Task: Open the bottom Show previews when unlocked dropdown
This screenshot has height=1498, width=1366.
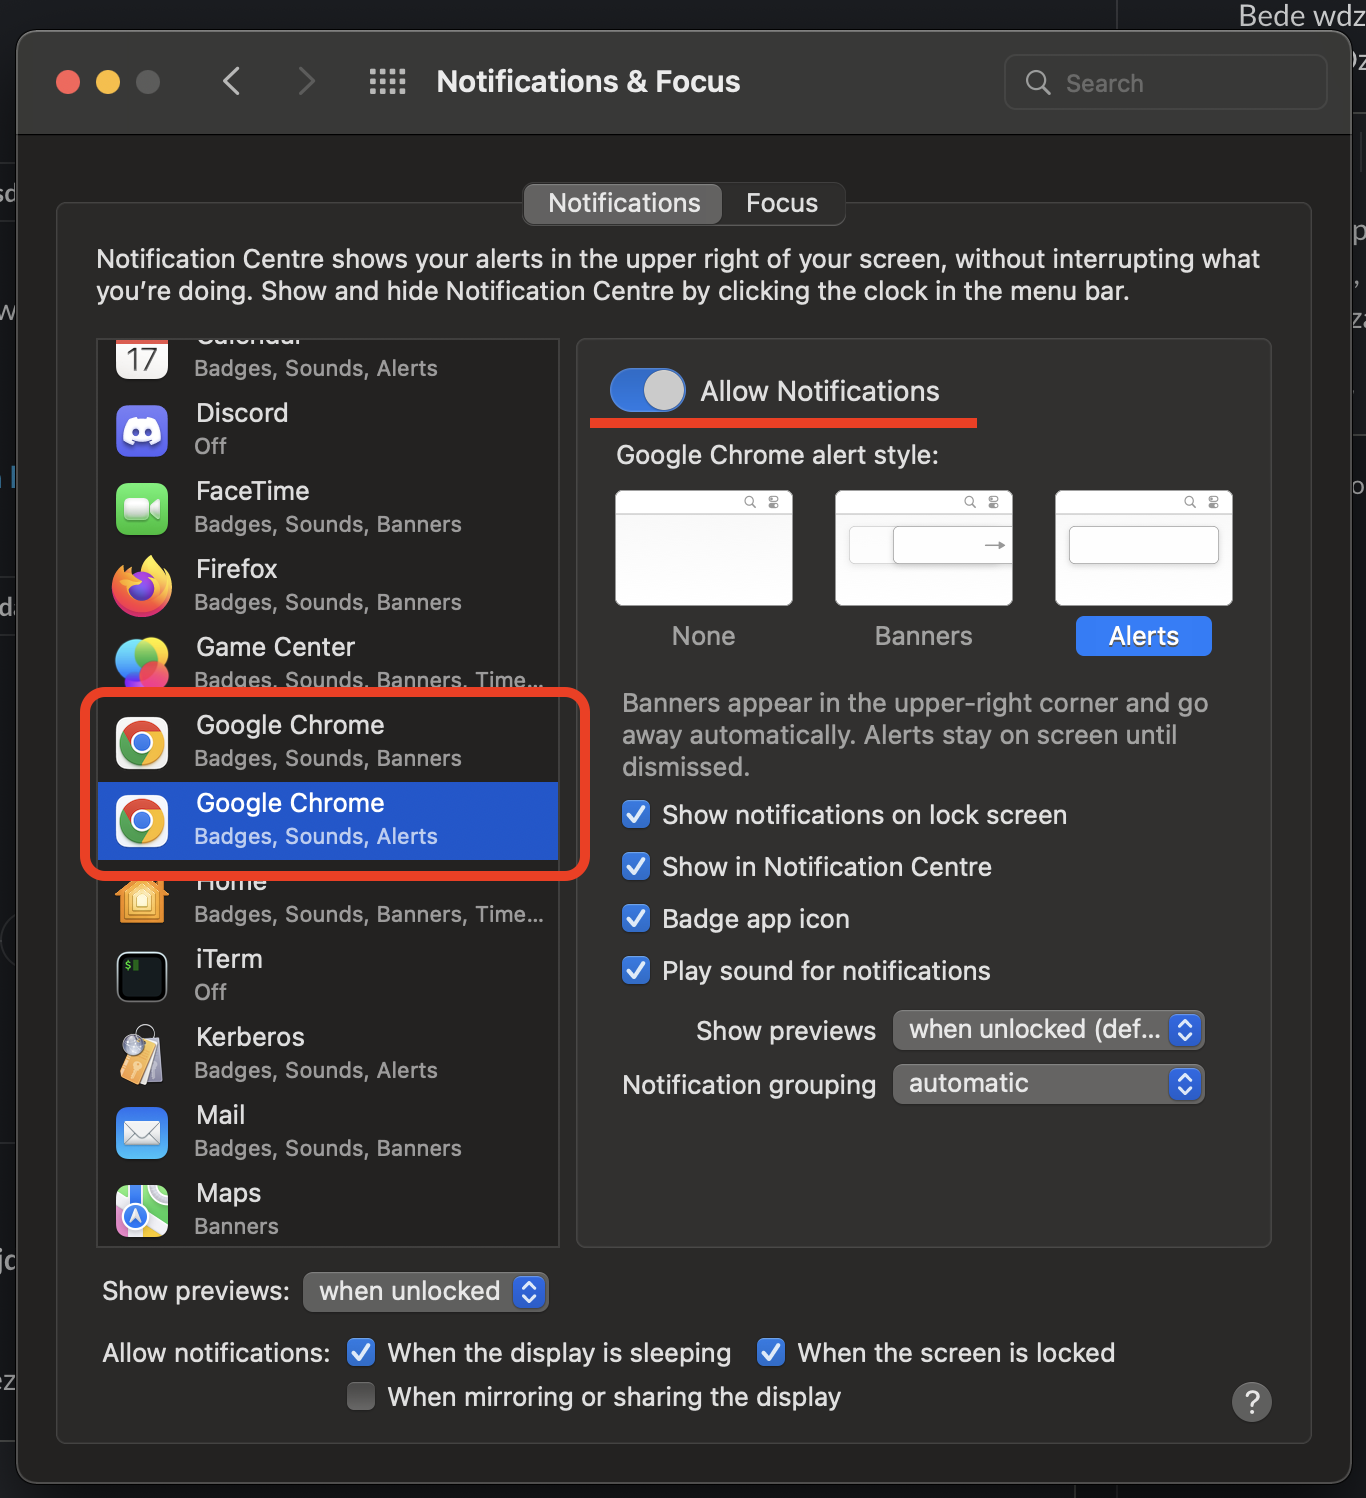Action: [426, 1291]
